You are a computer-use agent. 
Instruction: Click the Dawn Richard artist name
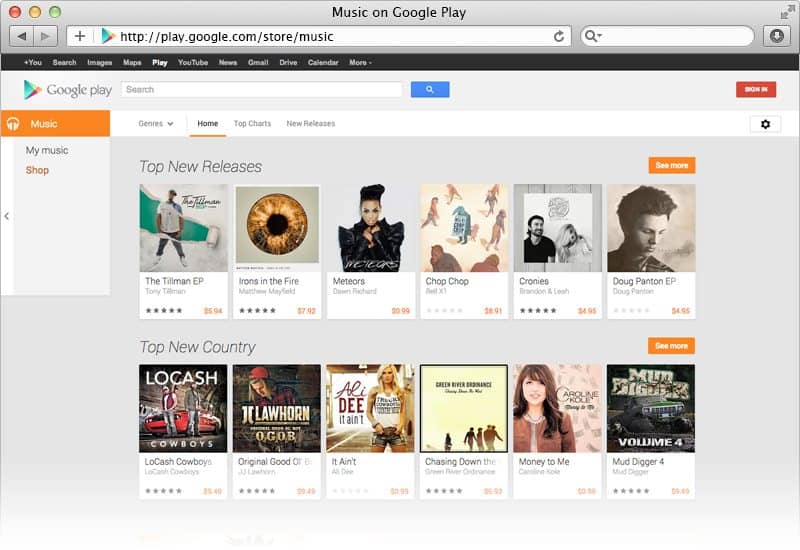point(355,291)
